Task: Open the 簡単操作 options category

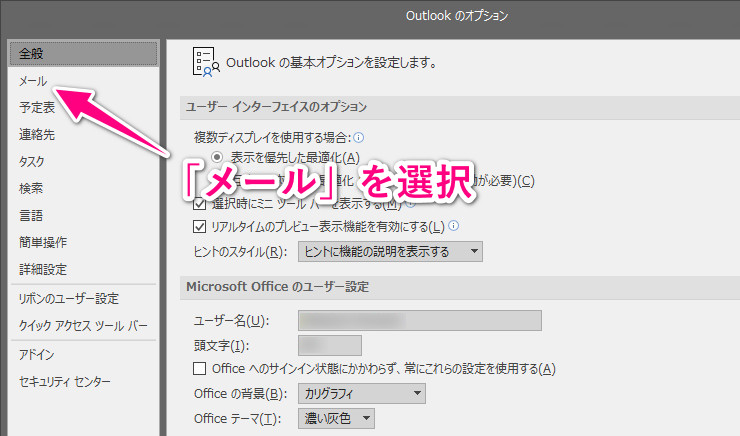Action: pos(43,242)
